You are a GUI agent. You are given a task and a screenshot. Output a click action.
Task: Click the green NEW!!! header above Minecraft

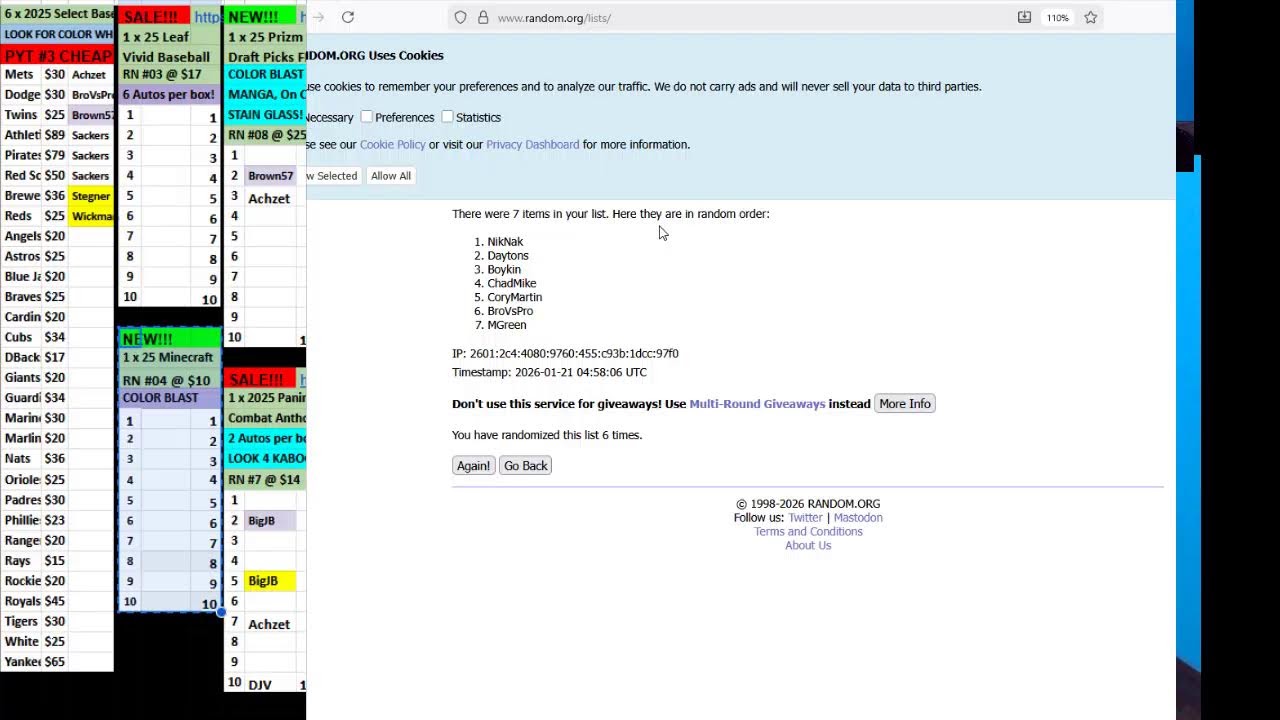coord(169,339)
